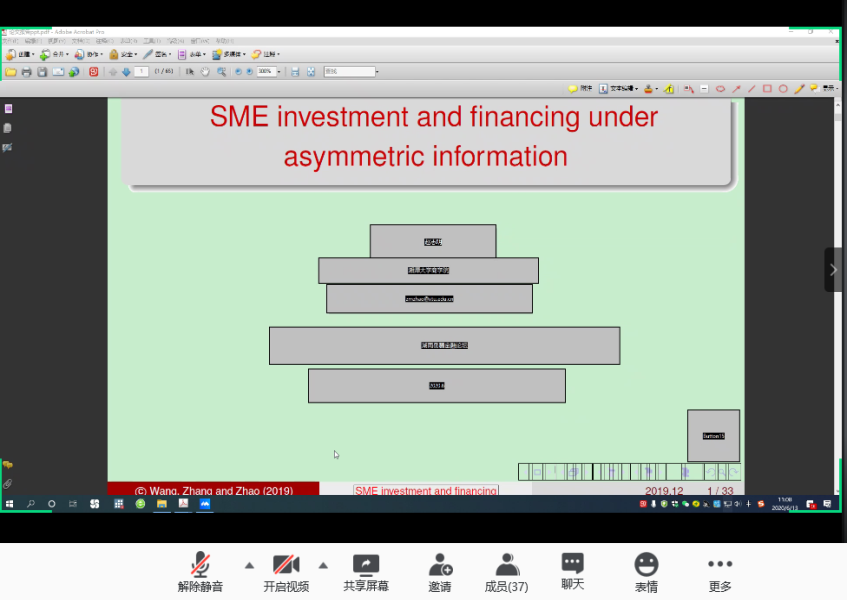Click the page number input field
Viewport: 847px width, 600px height.
click(x=142, y=72)
